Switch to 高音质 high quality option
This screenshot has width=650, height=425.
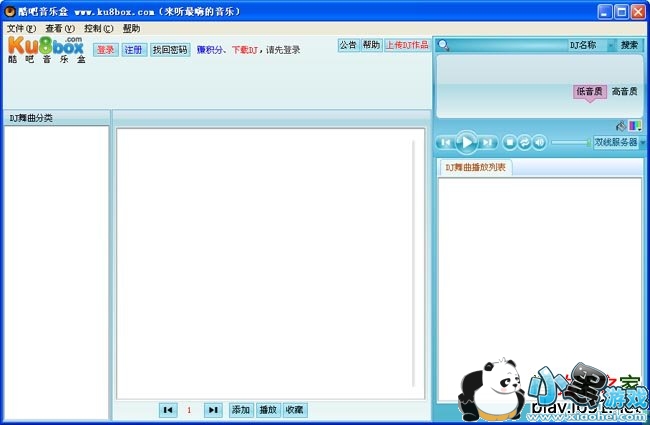click(x=626, y=91)
